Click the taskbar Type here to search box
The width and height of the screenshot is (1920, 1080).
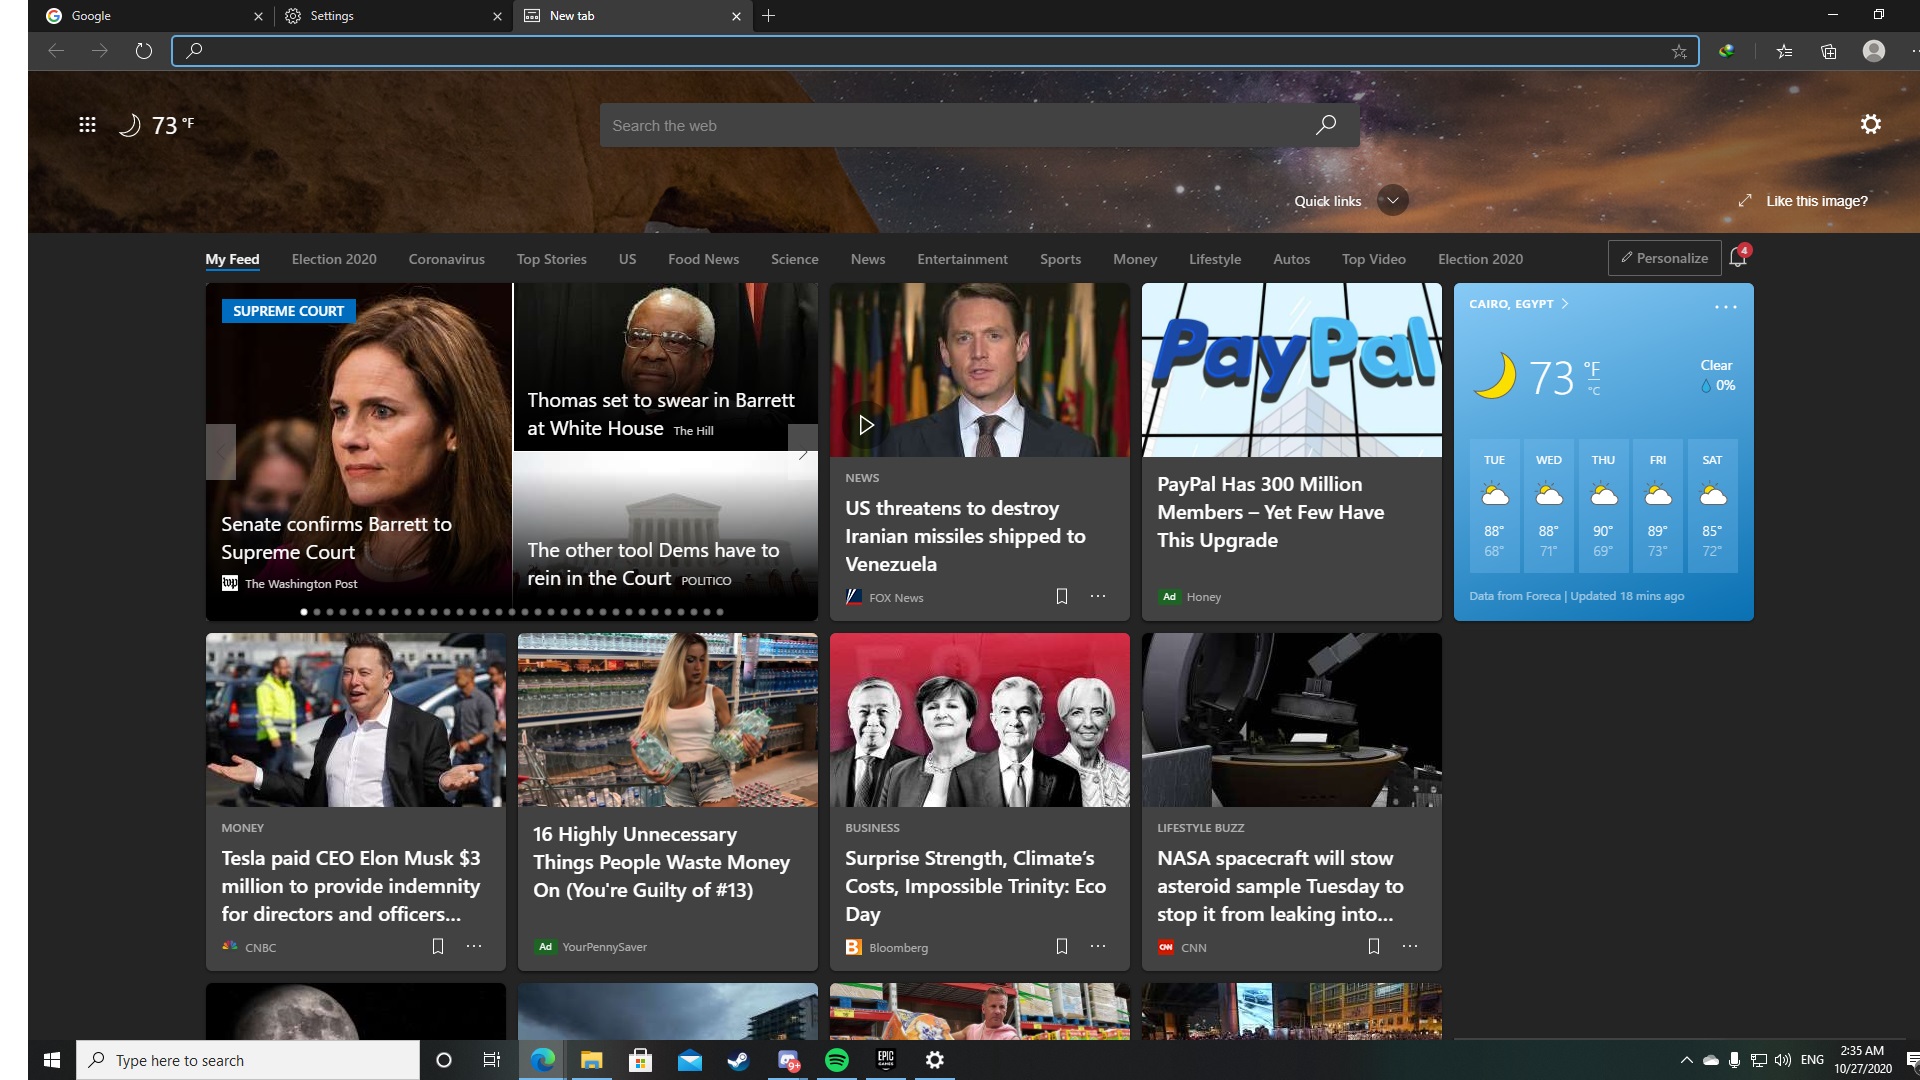coord(248,1060)
